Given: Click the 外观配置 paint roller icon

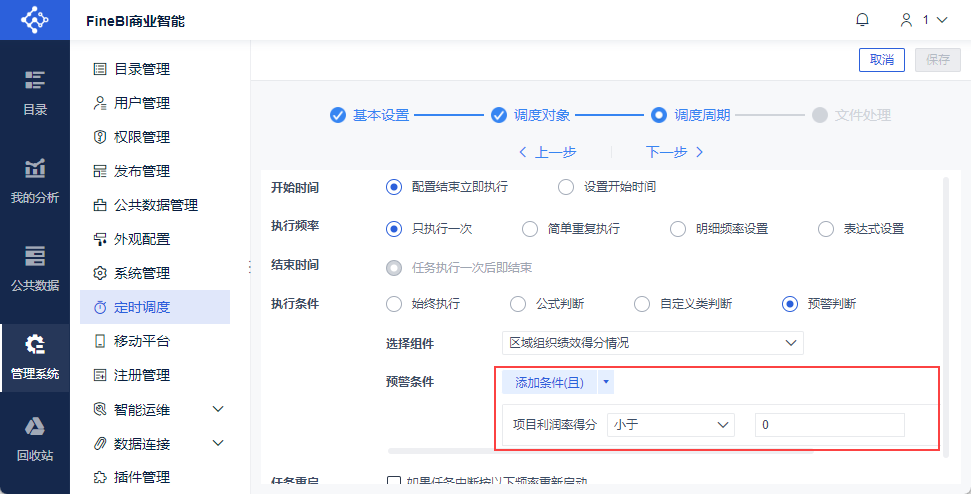Looking at the screenshot, I should click(x=99, y=239).
